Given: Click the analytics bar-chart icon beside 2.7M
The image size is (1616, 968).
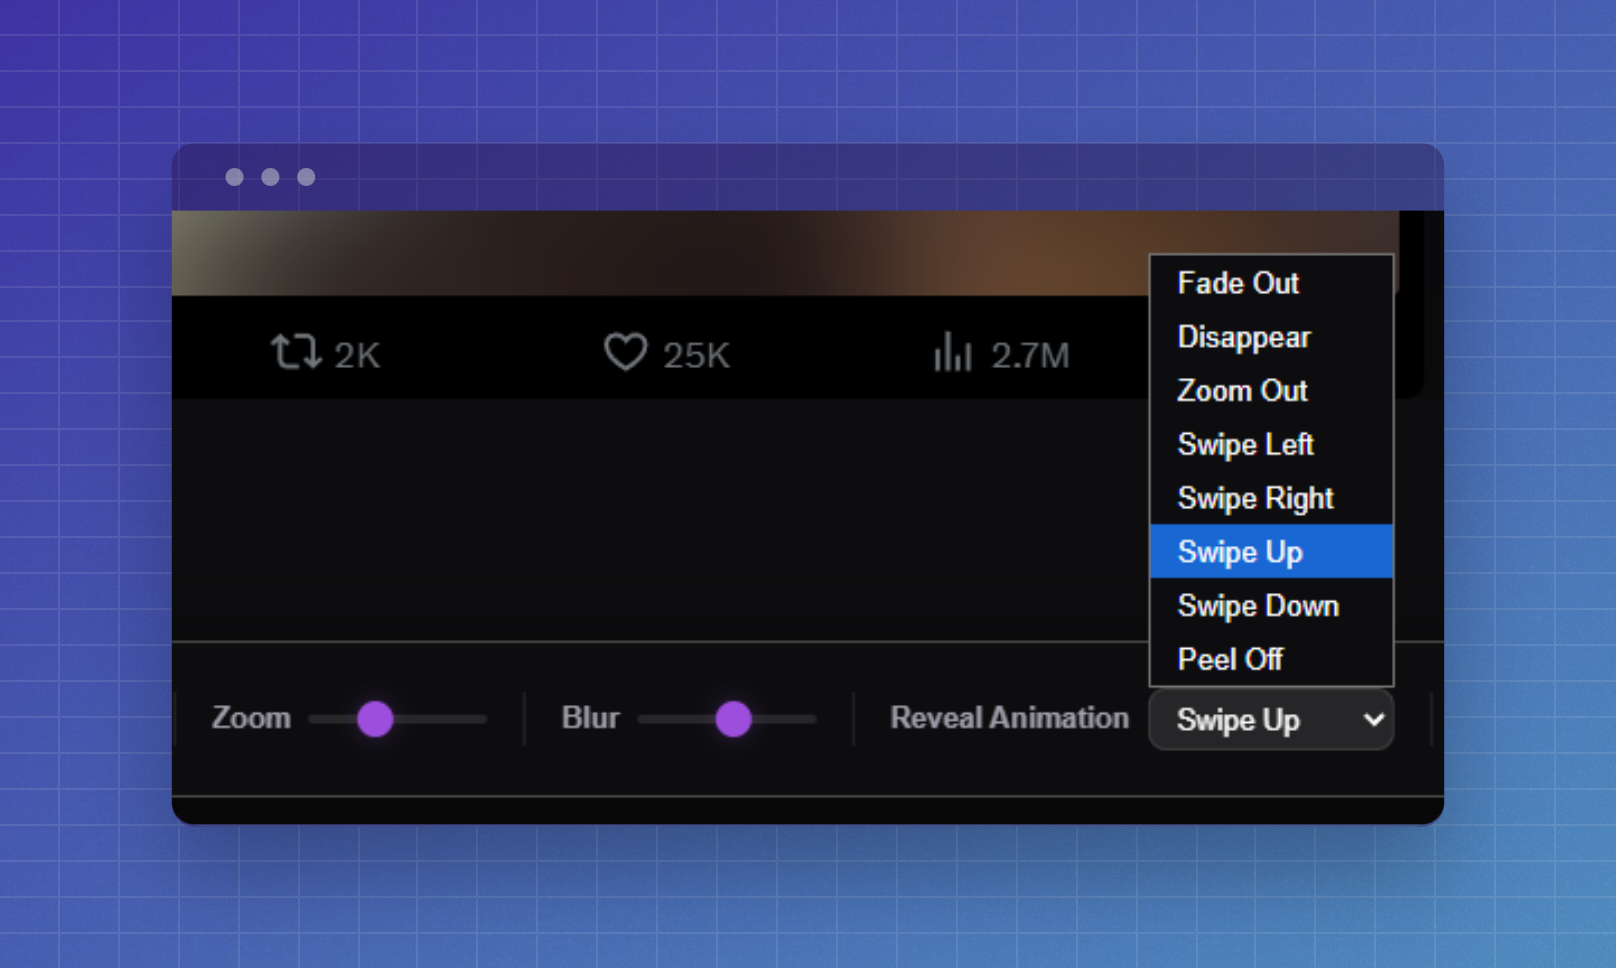Looking at the screenshot, I should [x=954, y=353].
